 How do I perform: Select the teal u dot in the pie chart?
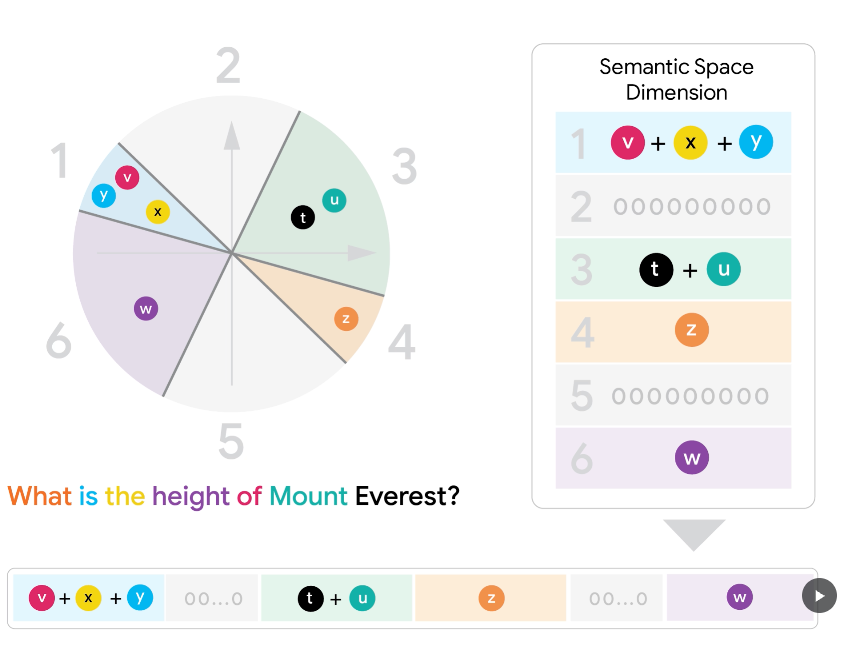click(x=334, y=200)
